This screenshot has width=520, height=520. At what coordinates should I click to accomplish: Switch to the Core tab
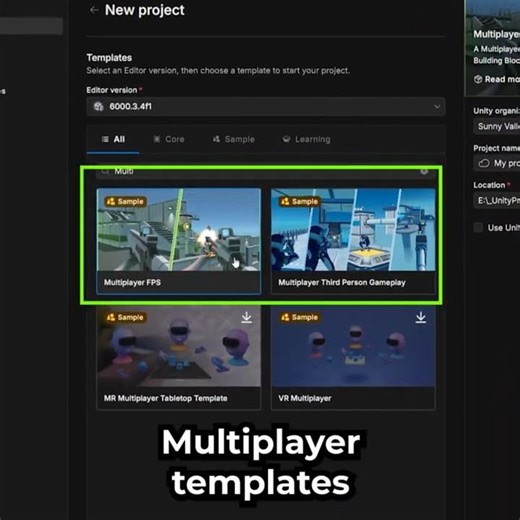pos(169,139)
